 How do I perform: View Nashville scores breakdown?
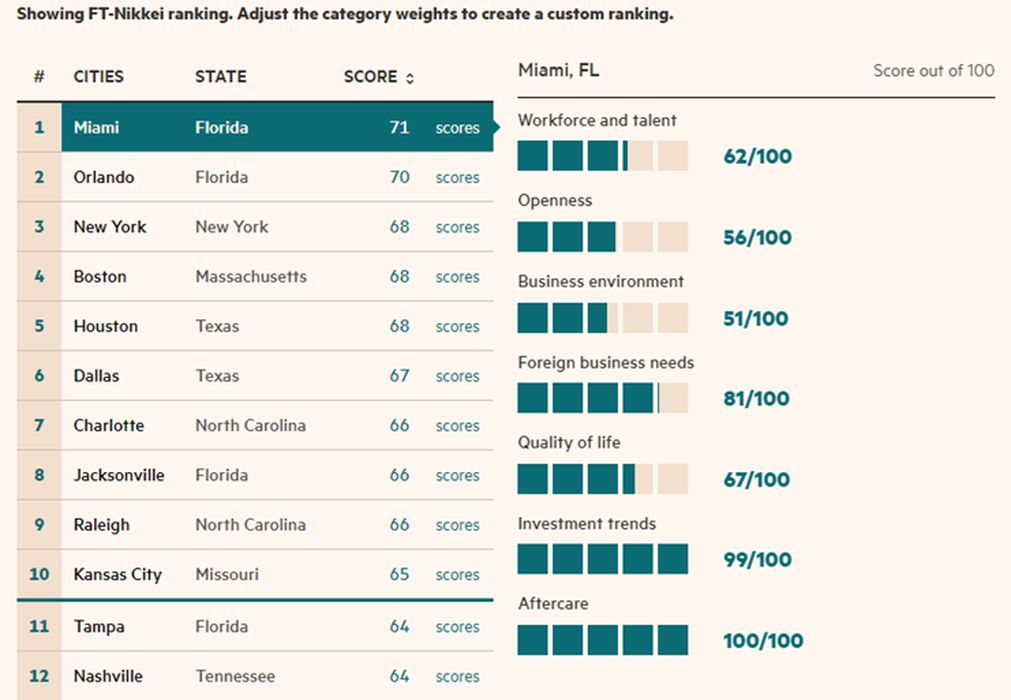click(x=457, y=677)
